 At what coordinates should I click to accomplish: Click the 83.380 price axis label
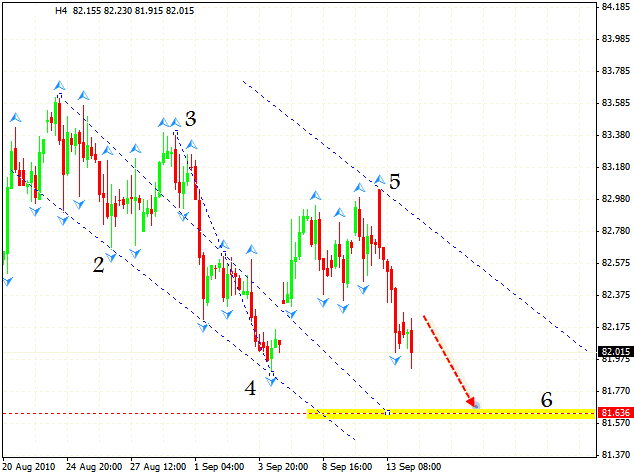tap(616, 135)
